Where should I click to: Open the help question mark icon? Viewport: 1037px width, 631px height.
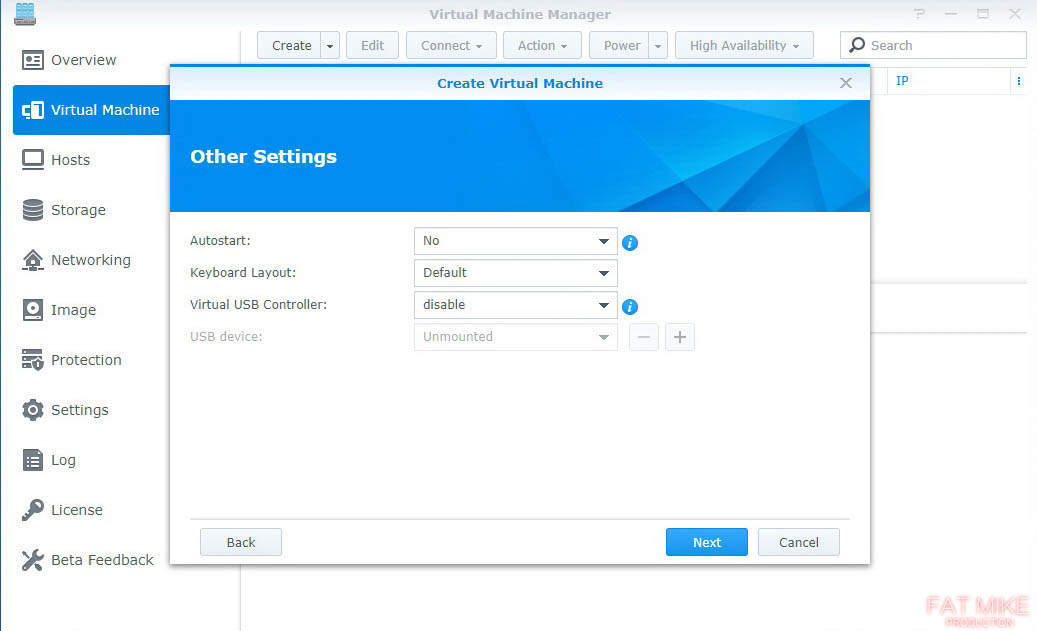click(x=919, y=13)
